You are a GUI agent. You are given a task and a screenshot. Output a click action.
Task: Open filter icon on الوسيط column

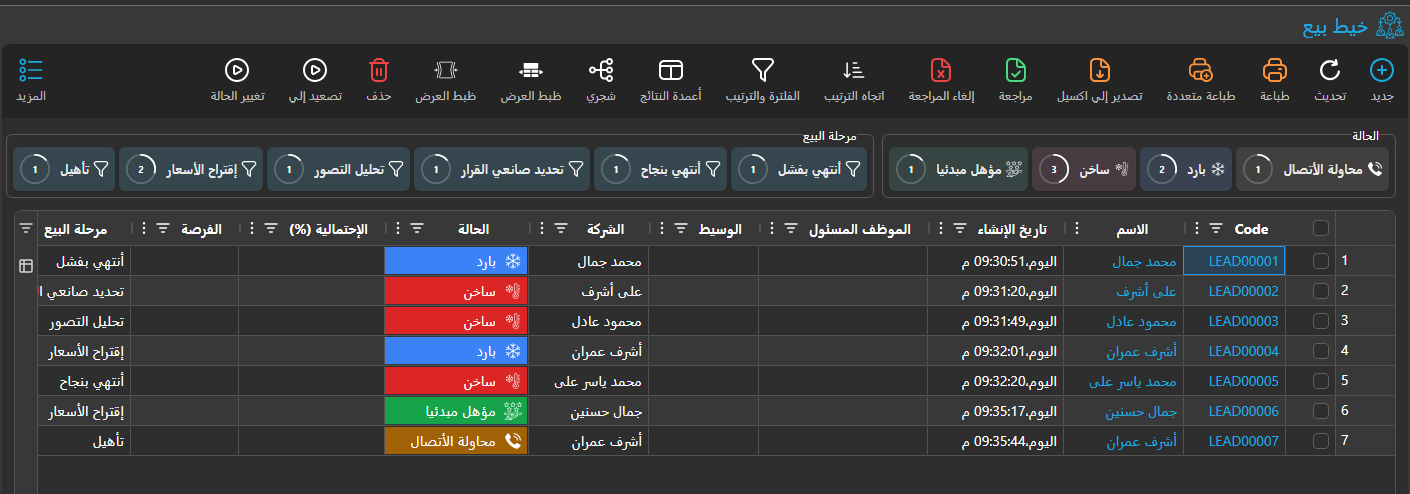[683, 229]
